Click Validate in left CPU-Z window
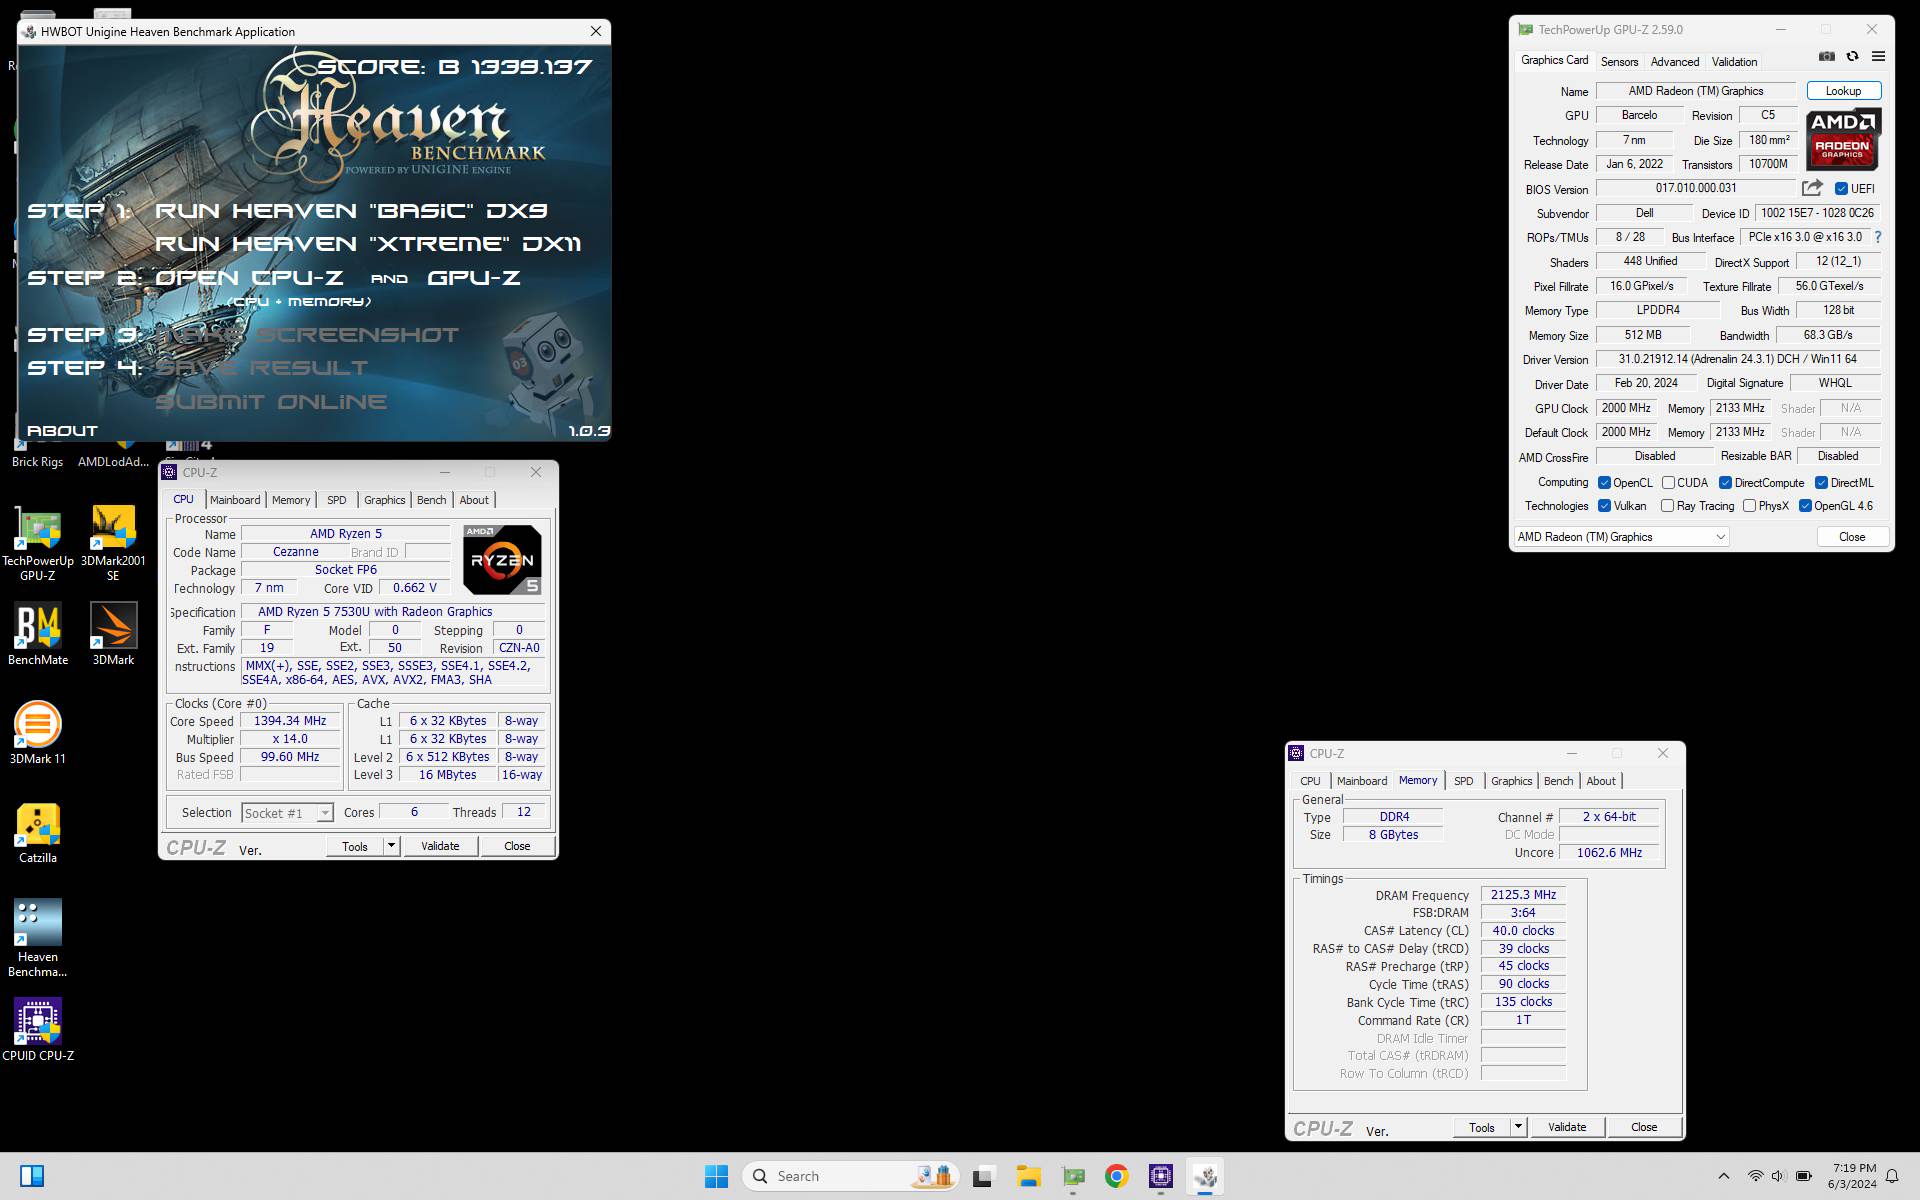The height and width of the screenshot is (1200, 1920). [x=440, y=846]
